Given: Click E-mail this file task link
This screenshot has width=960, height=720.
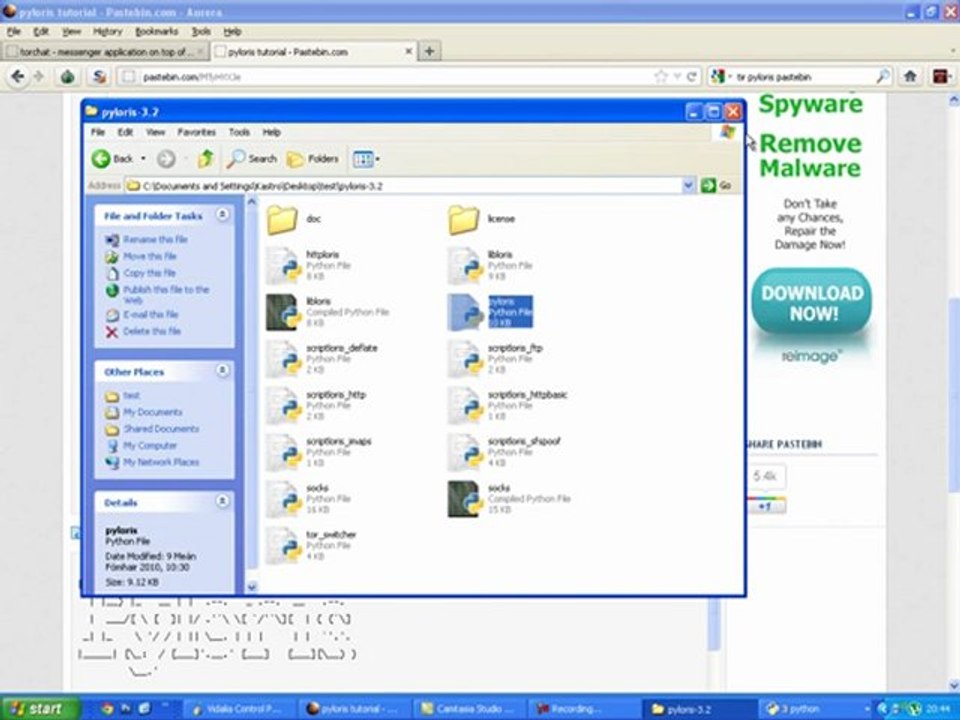Looking at the screenshot, I should click(142, 315).
